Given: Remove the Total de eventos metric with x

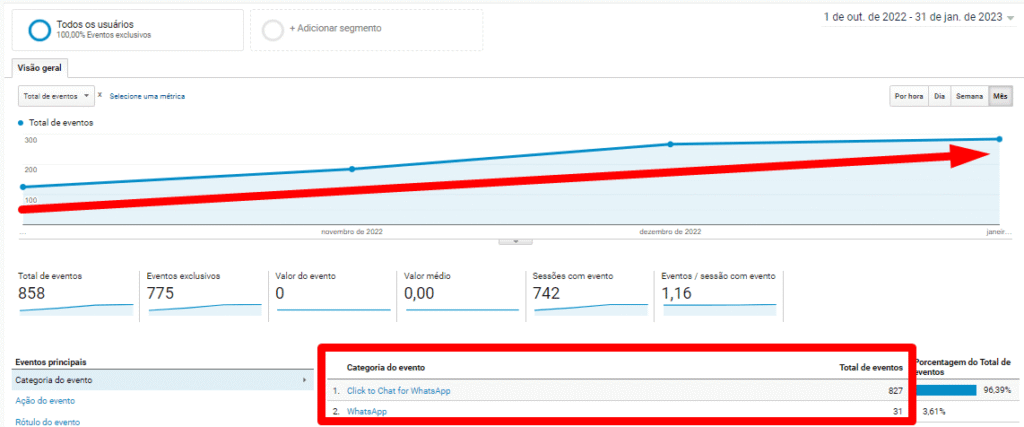Looking at the screenshot, I should 100,95.
